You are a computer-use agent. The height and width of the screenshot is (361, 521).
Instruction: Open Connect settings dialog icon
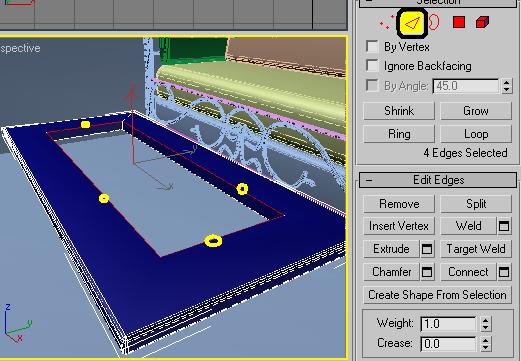coord(504,272)
